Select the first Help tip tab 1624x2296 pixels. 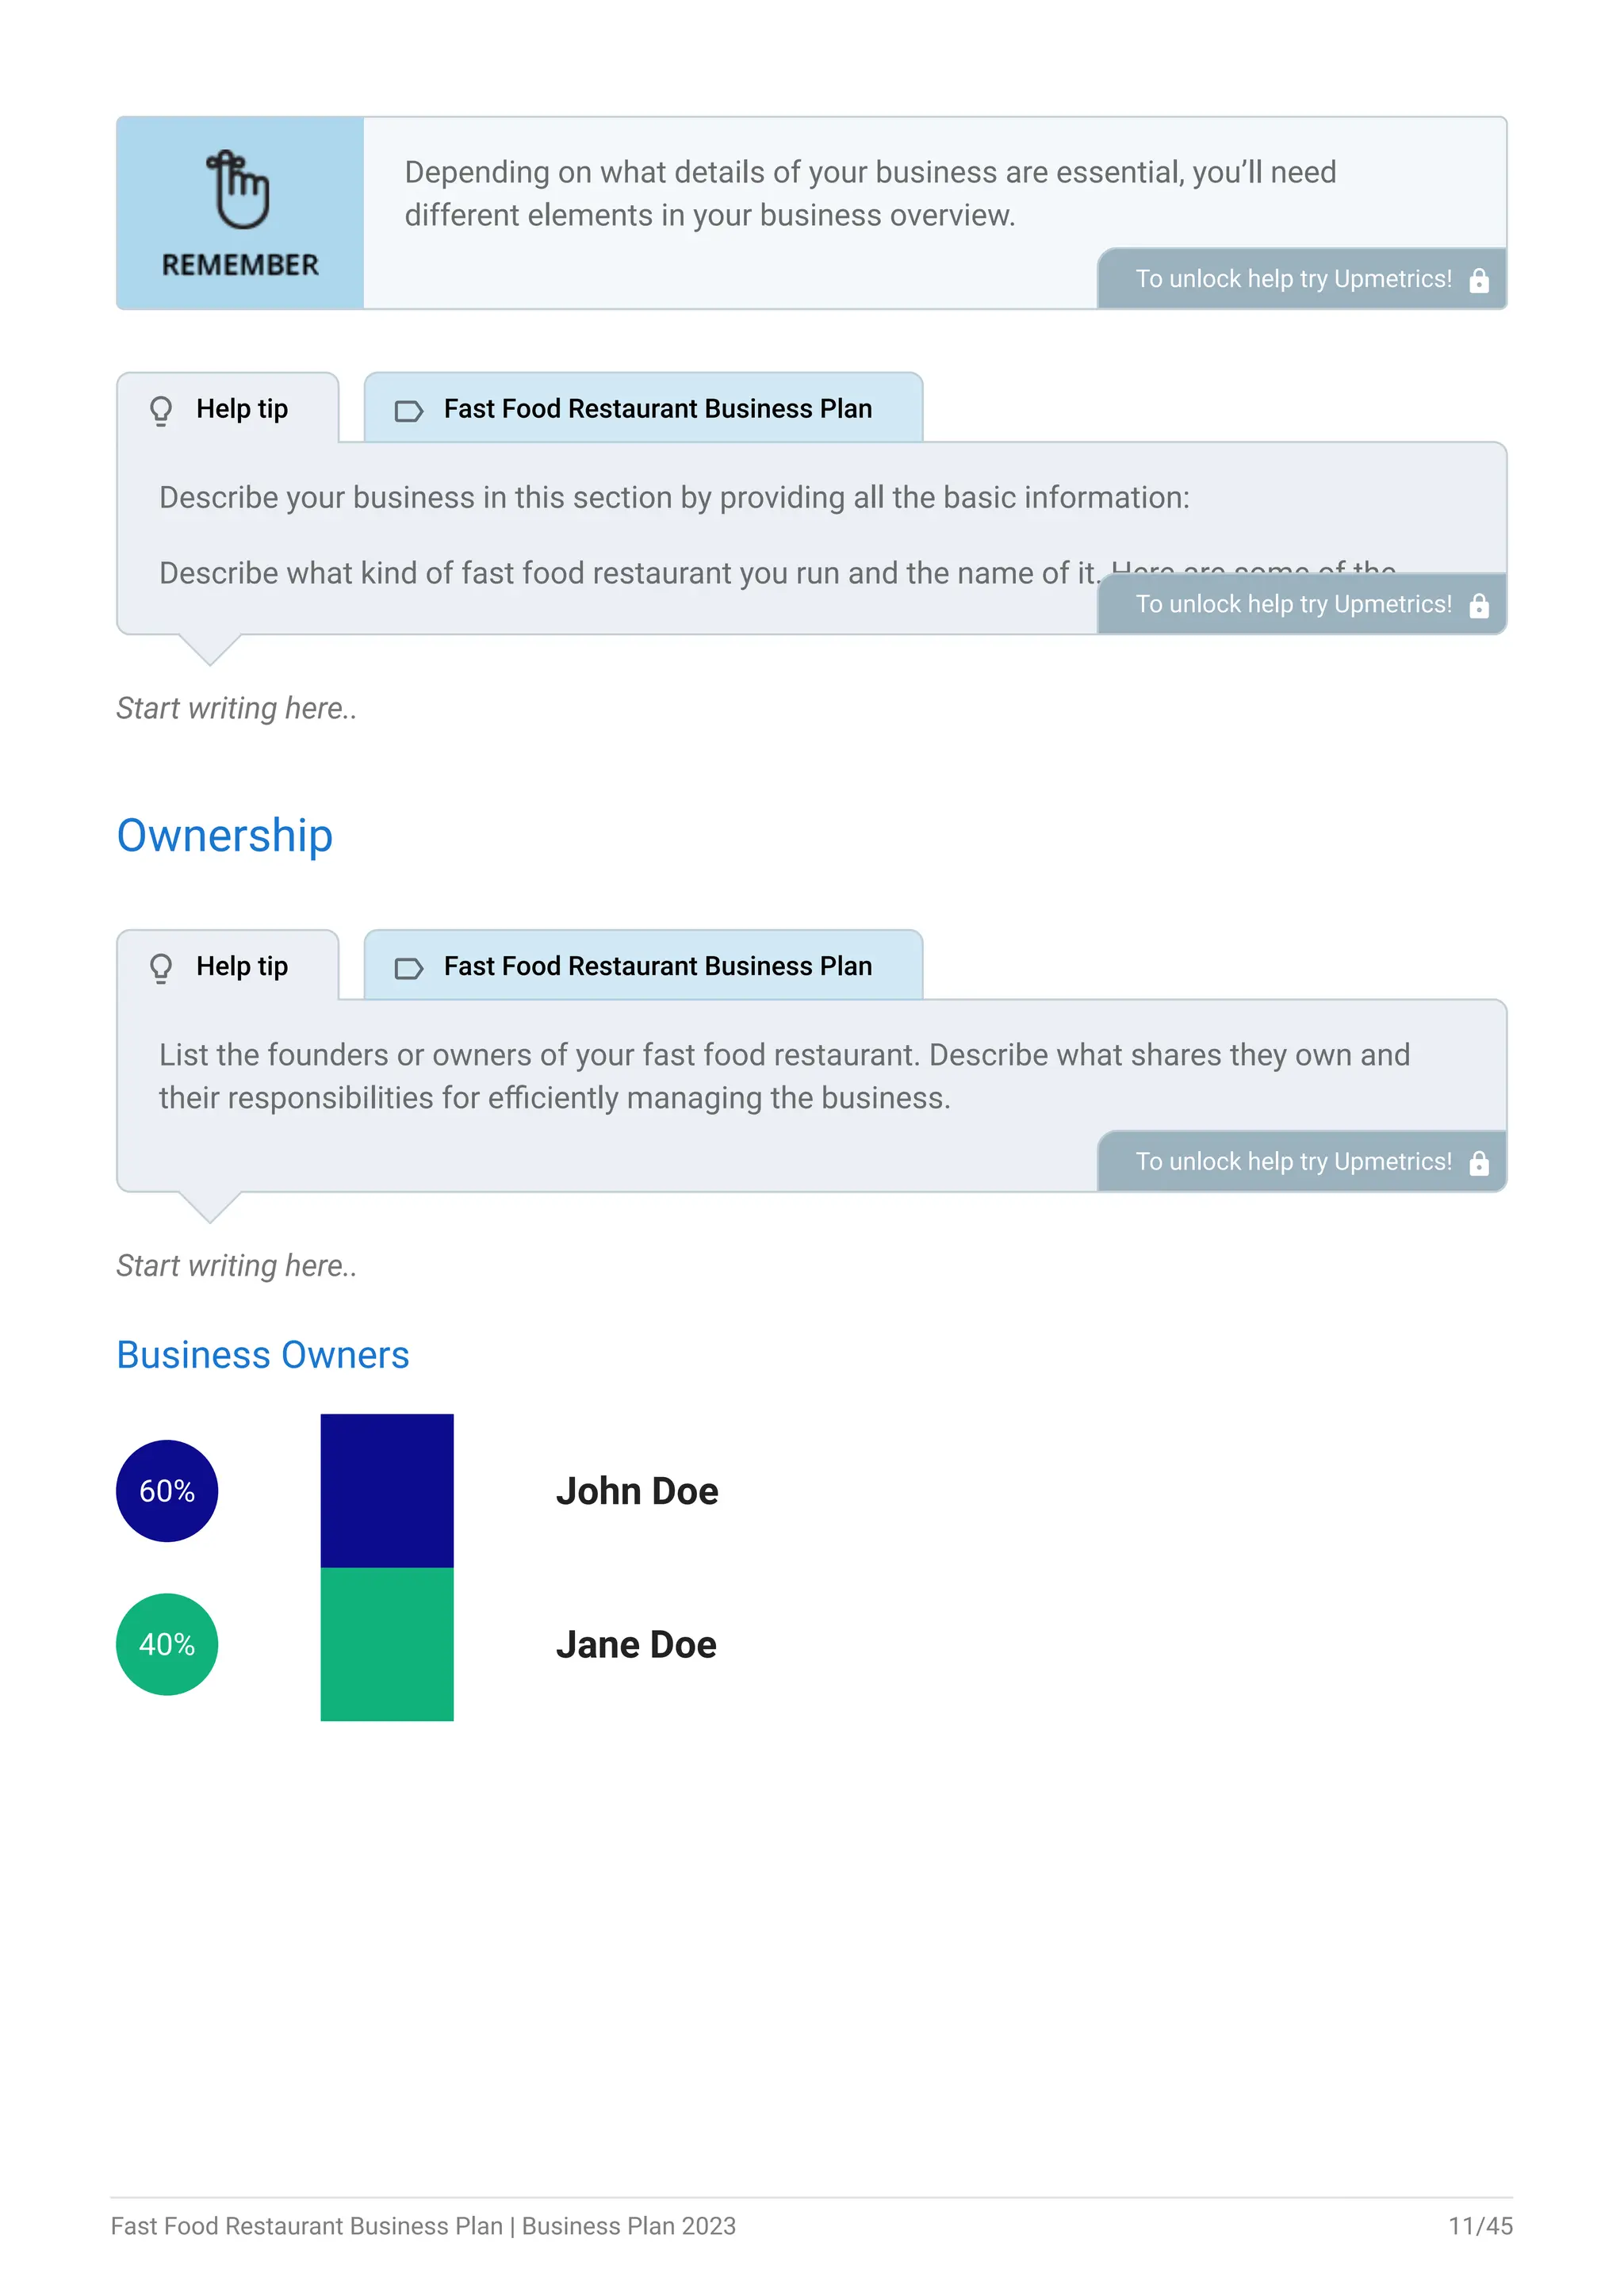point(228,408)
